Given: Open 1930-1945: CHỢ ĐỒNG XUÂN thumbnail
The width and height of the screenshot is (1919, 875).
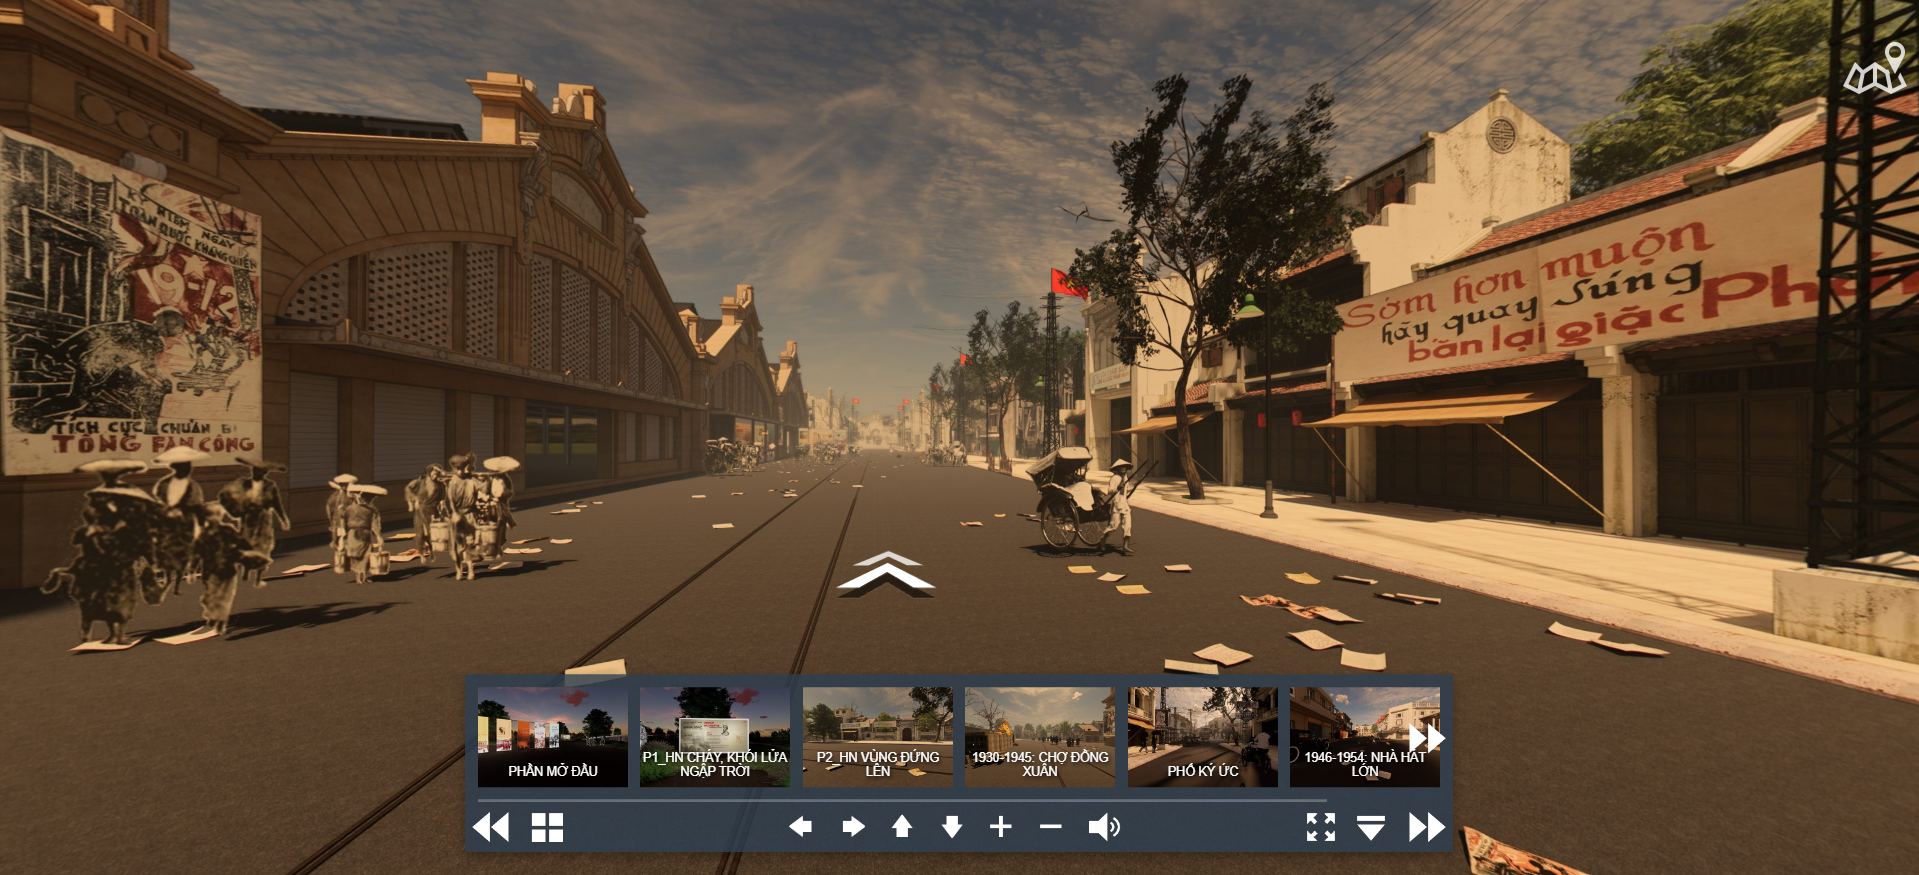Looking at the screenshot, I should pyautogui.click(x=1040, y=737).
